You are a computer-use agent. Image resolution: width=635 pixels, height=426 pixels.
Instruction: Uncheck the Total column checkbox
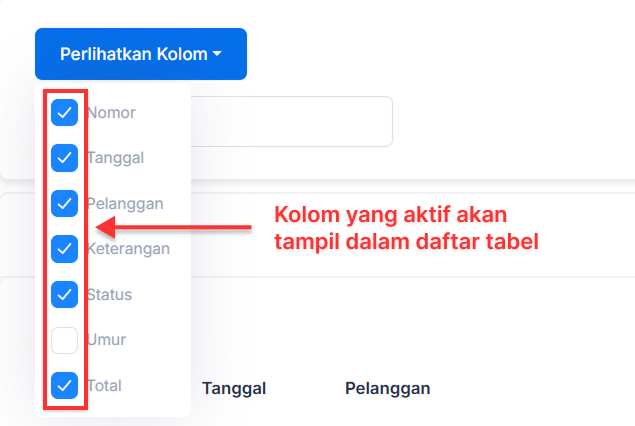64,386
